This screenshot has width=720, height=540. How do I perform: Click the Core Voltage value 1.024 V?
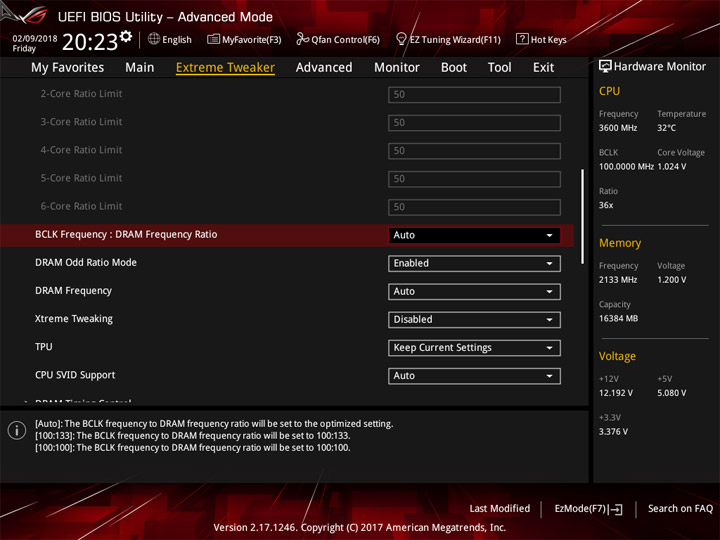(672, 167)
